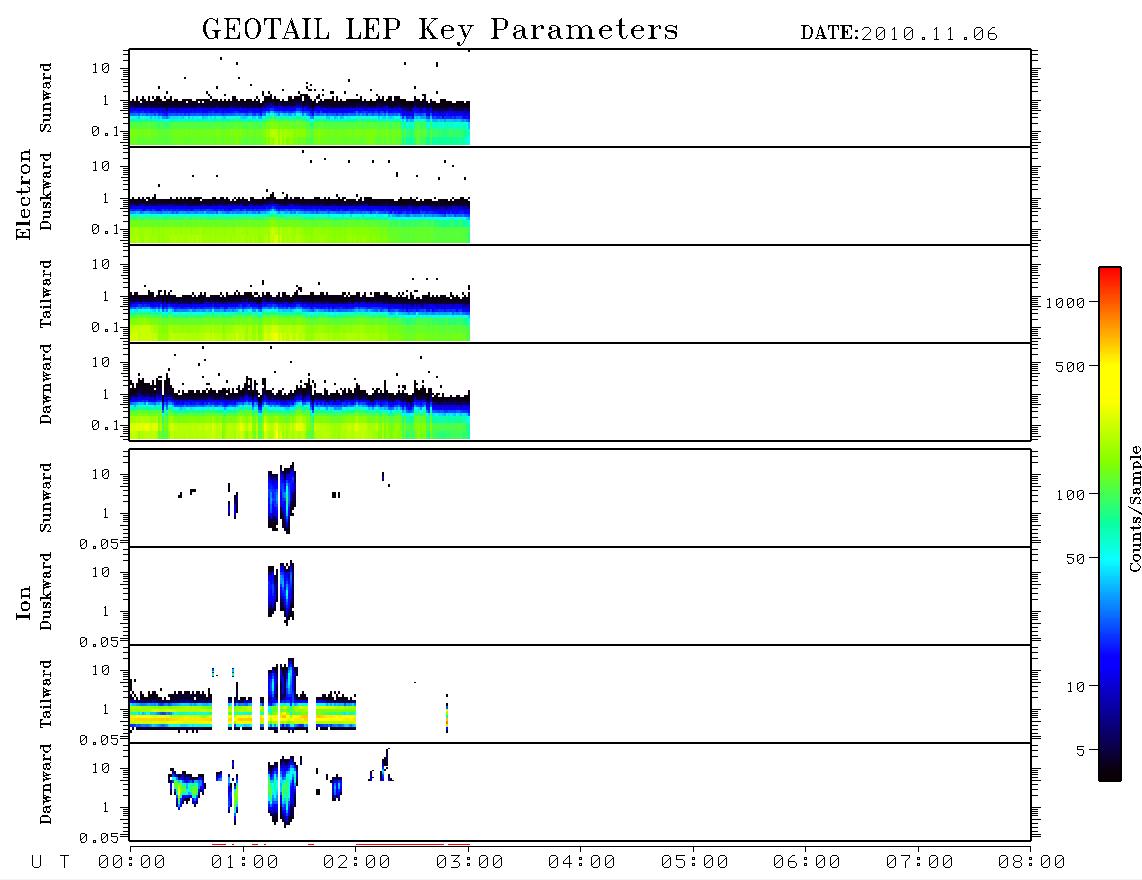The height and width of the screenshot is (880, 1142).
Task: Click the 0.1 tick on Electron Sunward panel
Action: pyautogui.click(x=105, y=131)
